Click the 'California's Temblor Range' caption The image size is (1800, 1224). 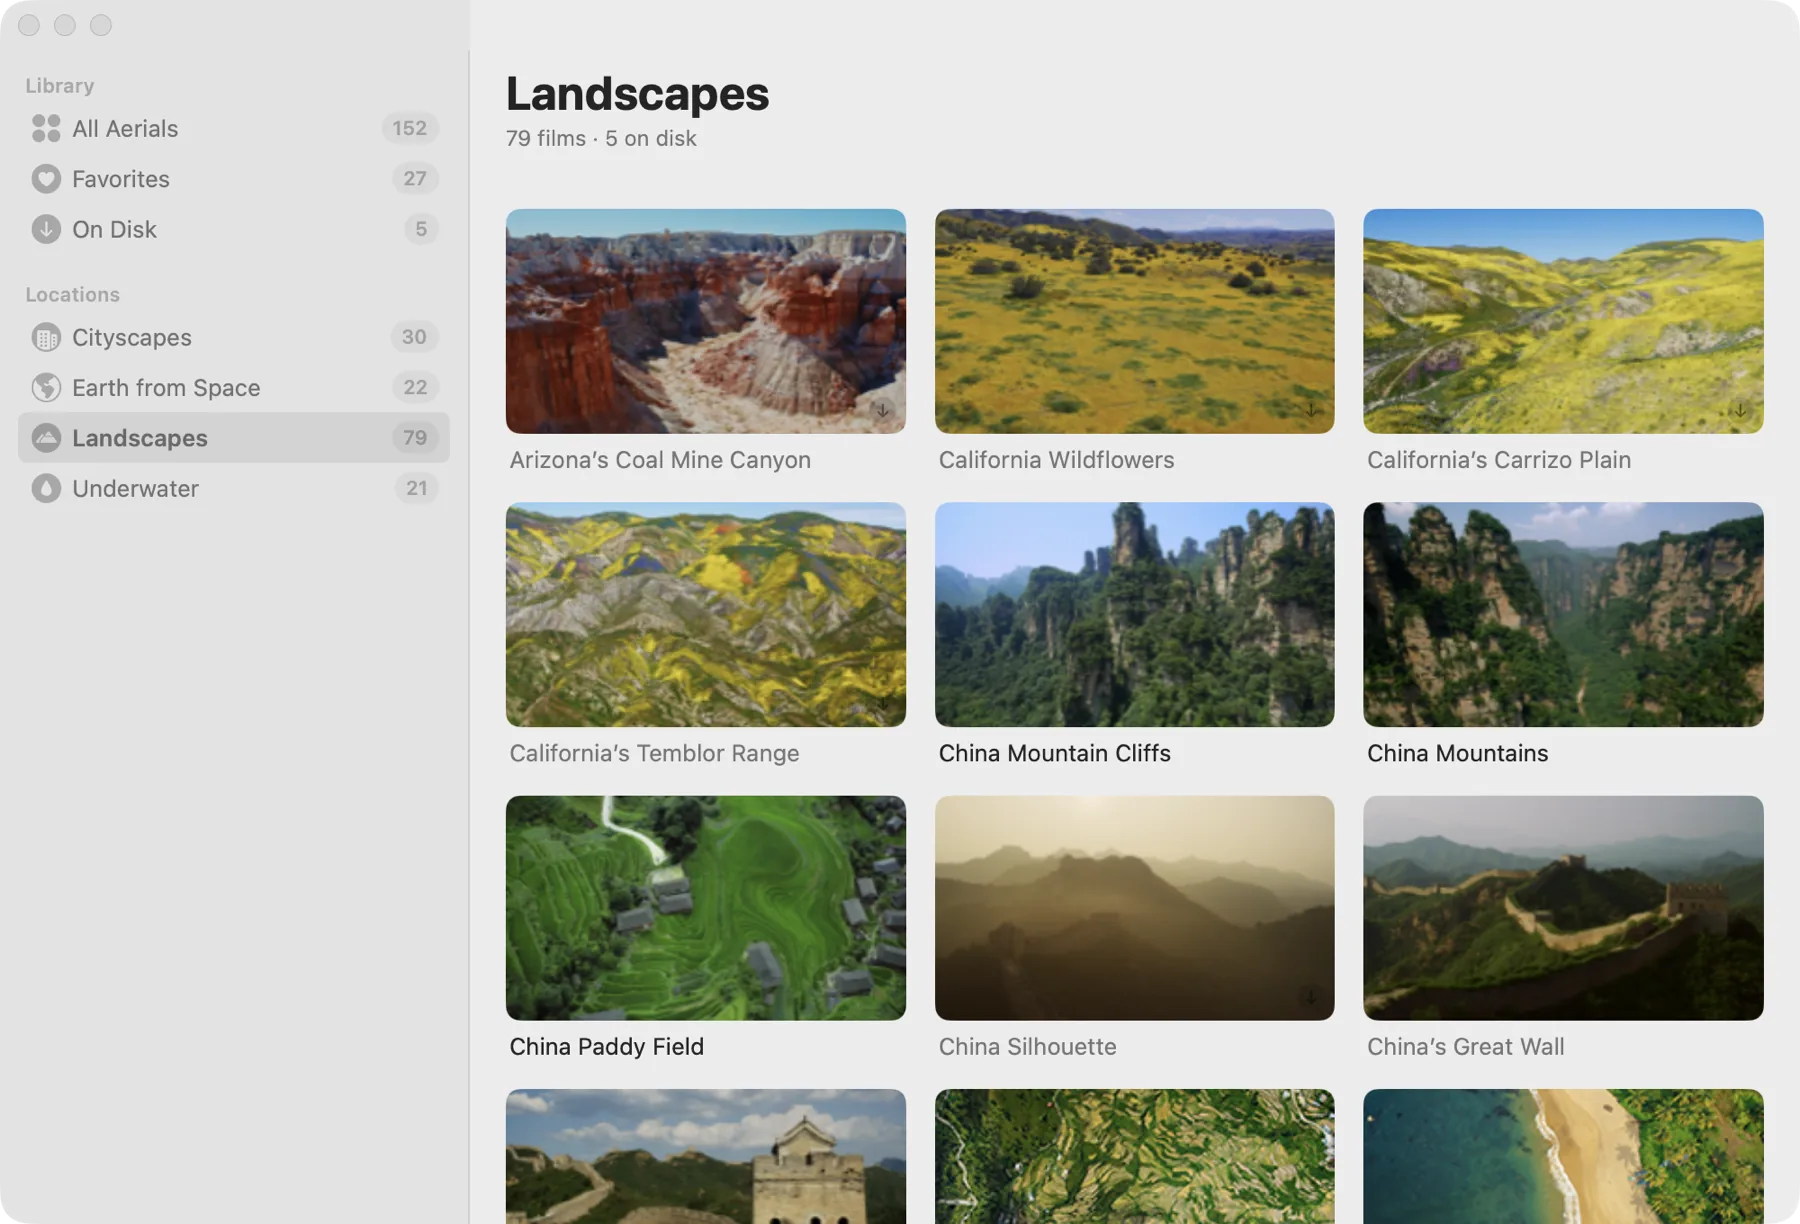click(654, 753)
